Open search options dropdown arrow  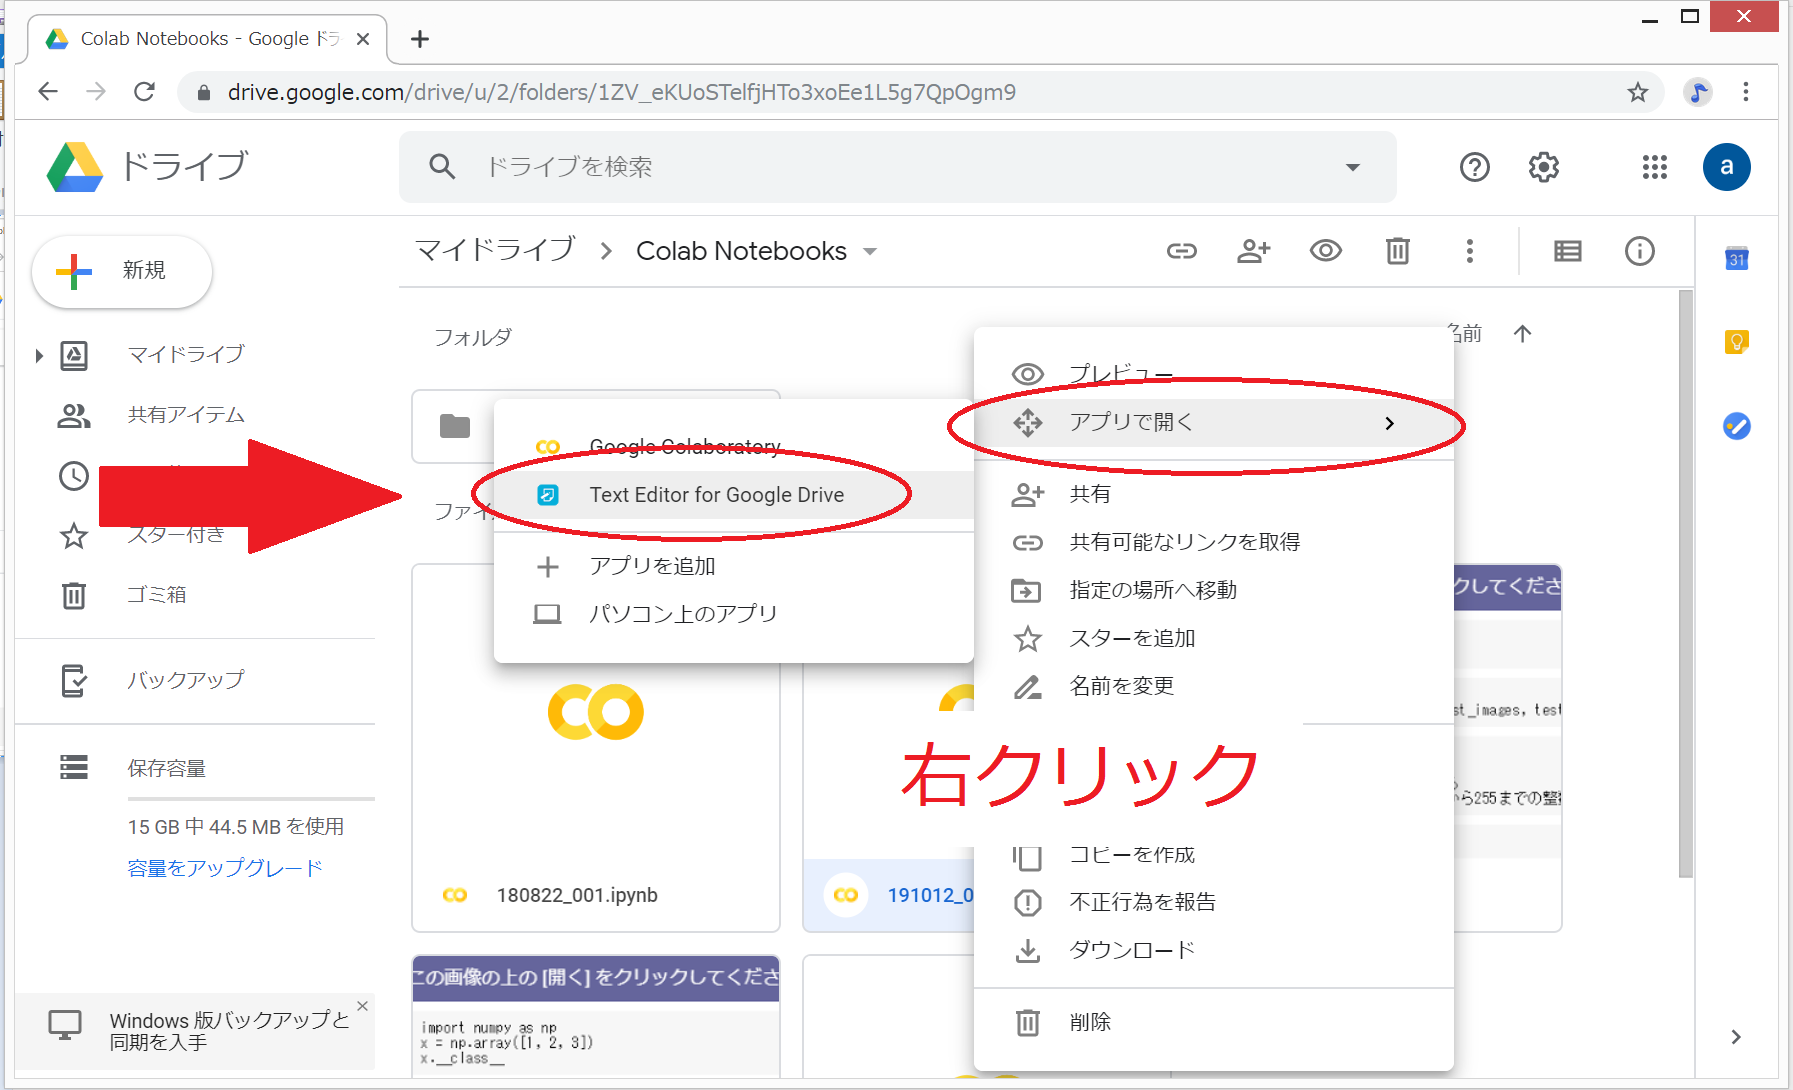point(1352,167)
